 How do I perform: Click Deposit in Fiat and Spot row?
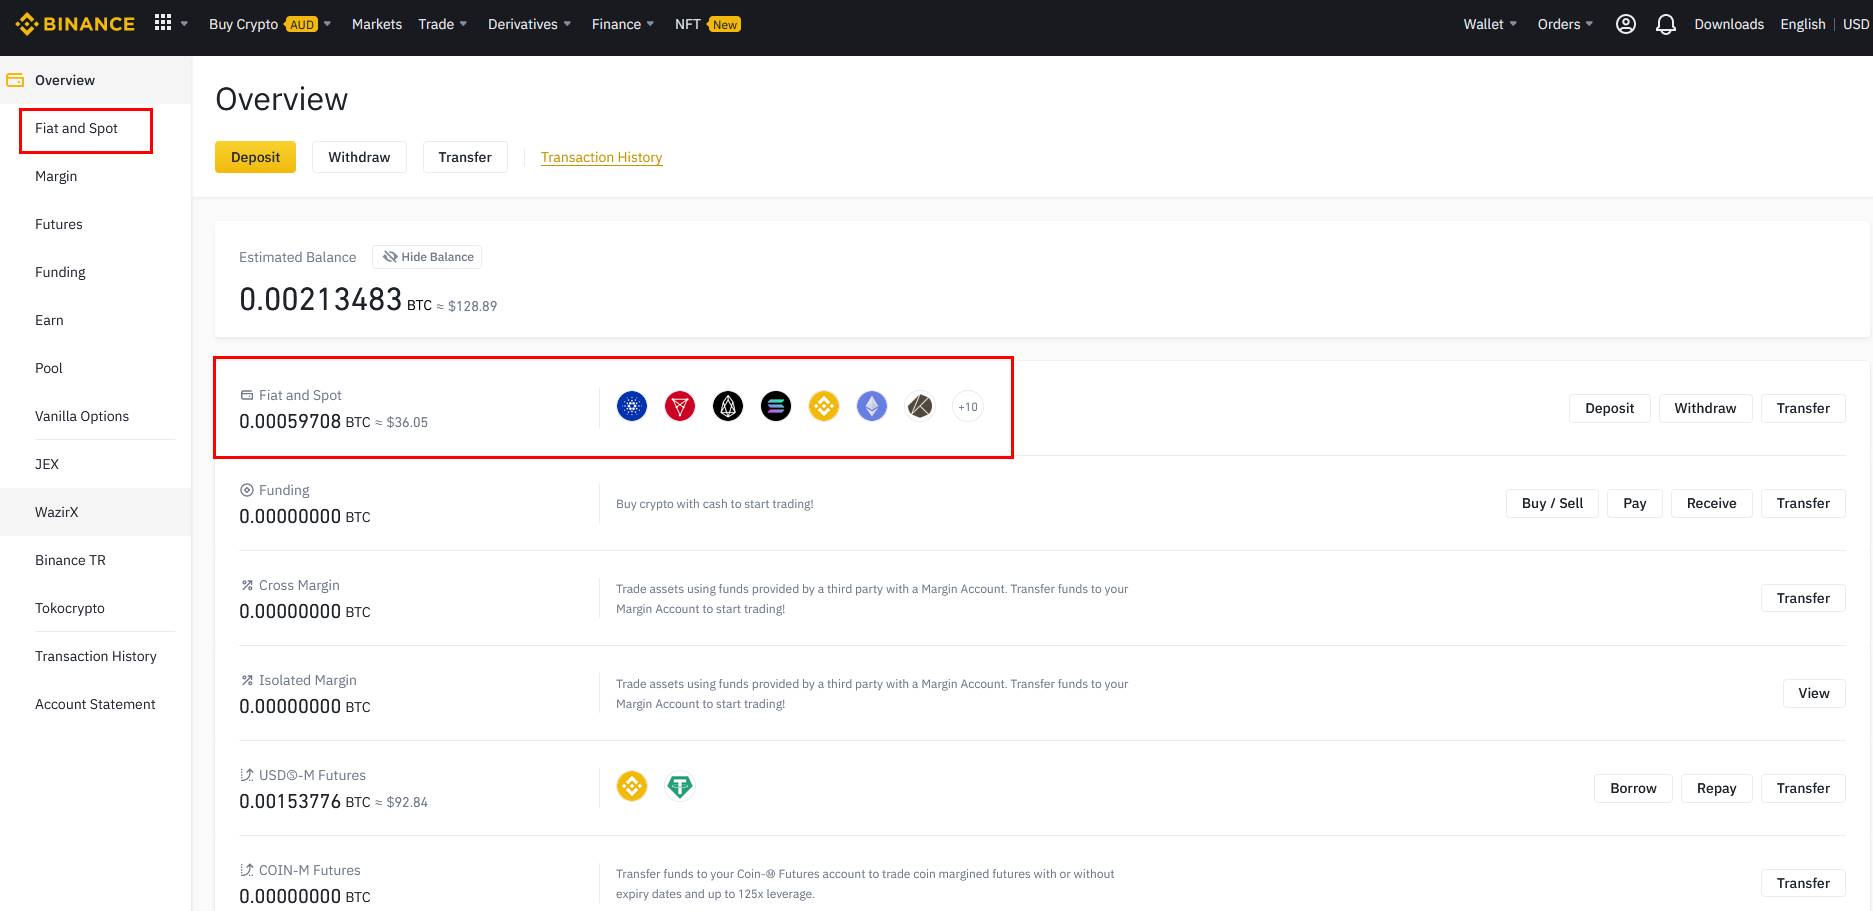pos(1609,408)
